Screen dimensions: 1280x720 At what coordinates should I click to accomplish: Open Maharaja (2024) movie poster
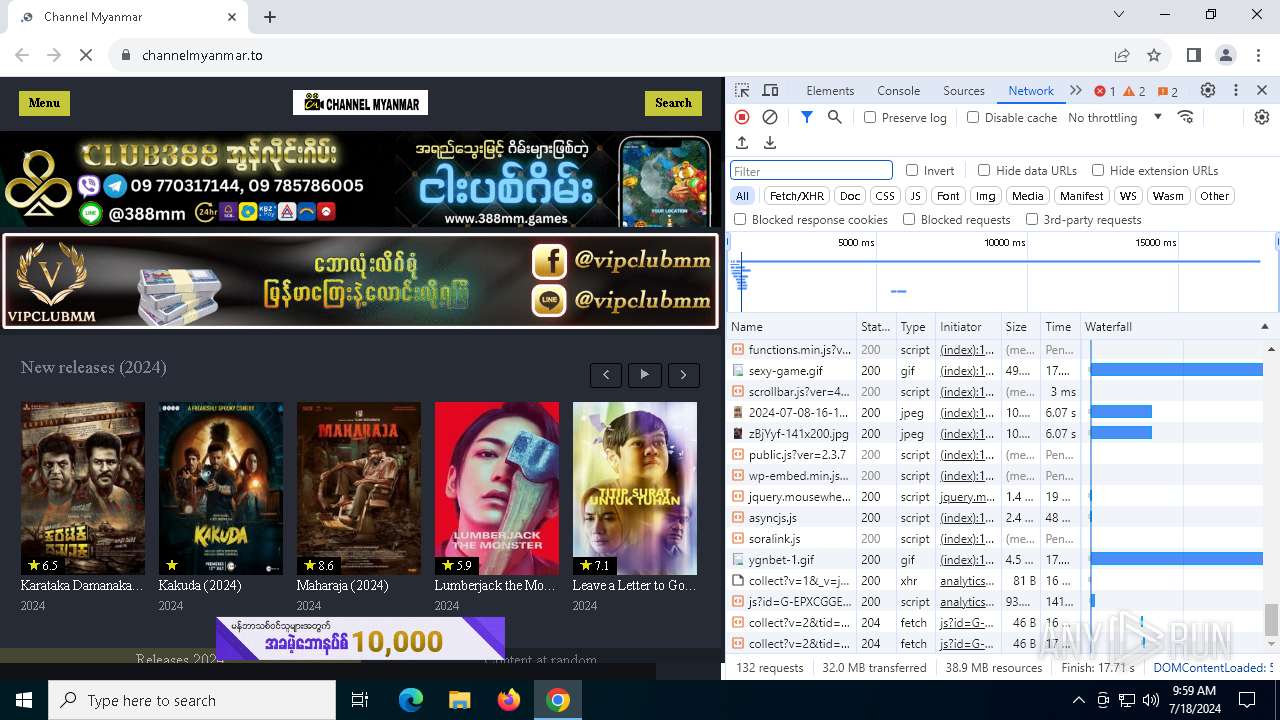point(359,488)
